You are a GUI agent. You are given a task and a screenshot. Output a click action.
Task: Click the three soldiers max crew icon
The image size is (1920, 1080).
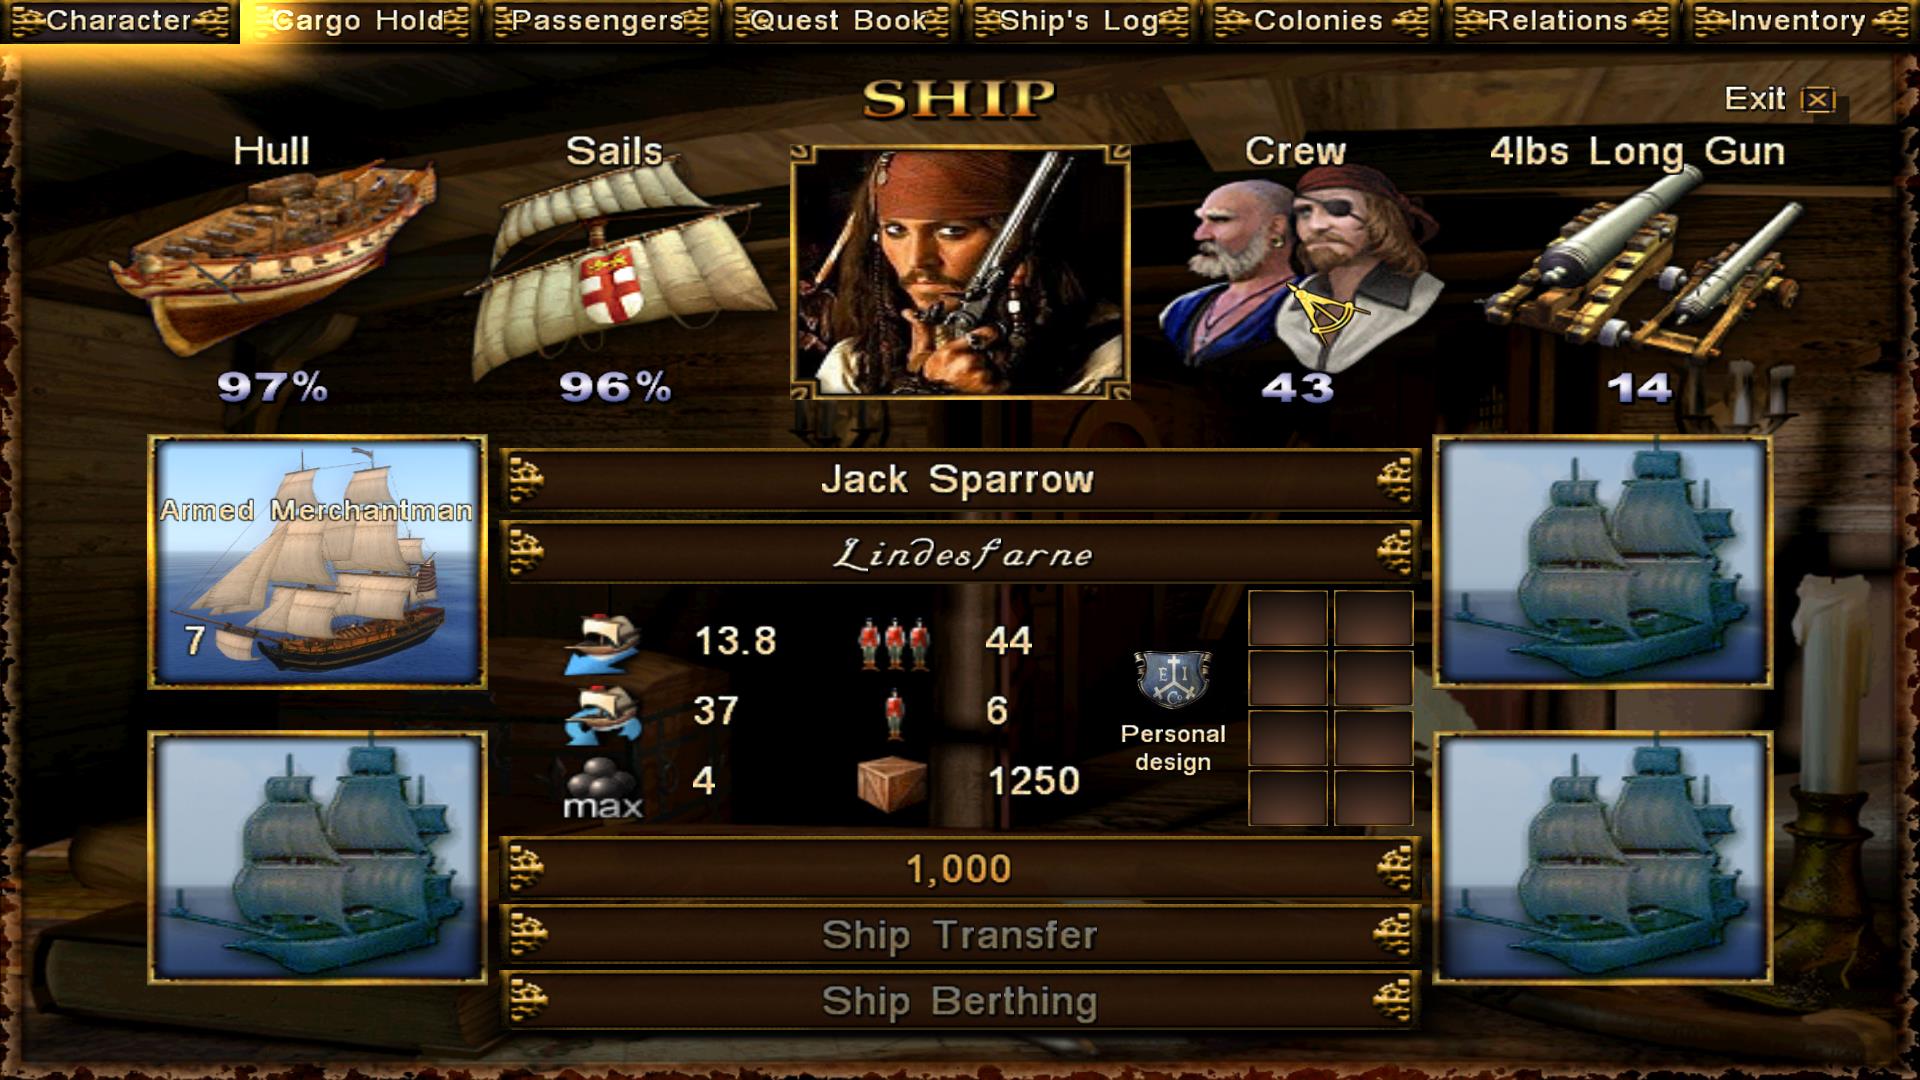[x=893, y=642]
